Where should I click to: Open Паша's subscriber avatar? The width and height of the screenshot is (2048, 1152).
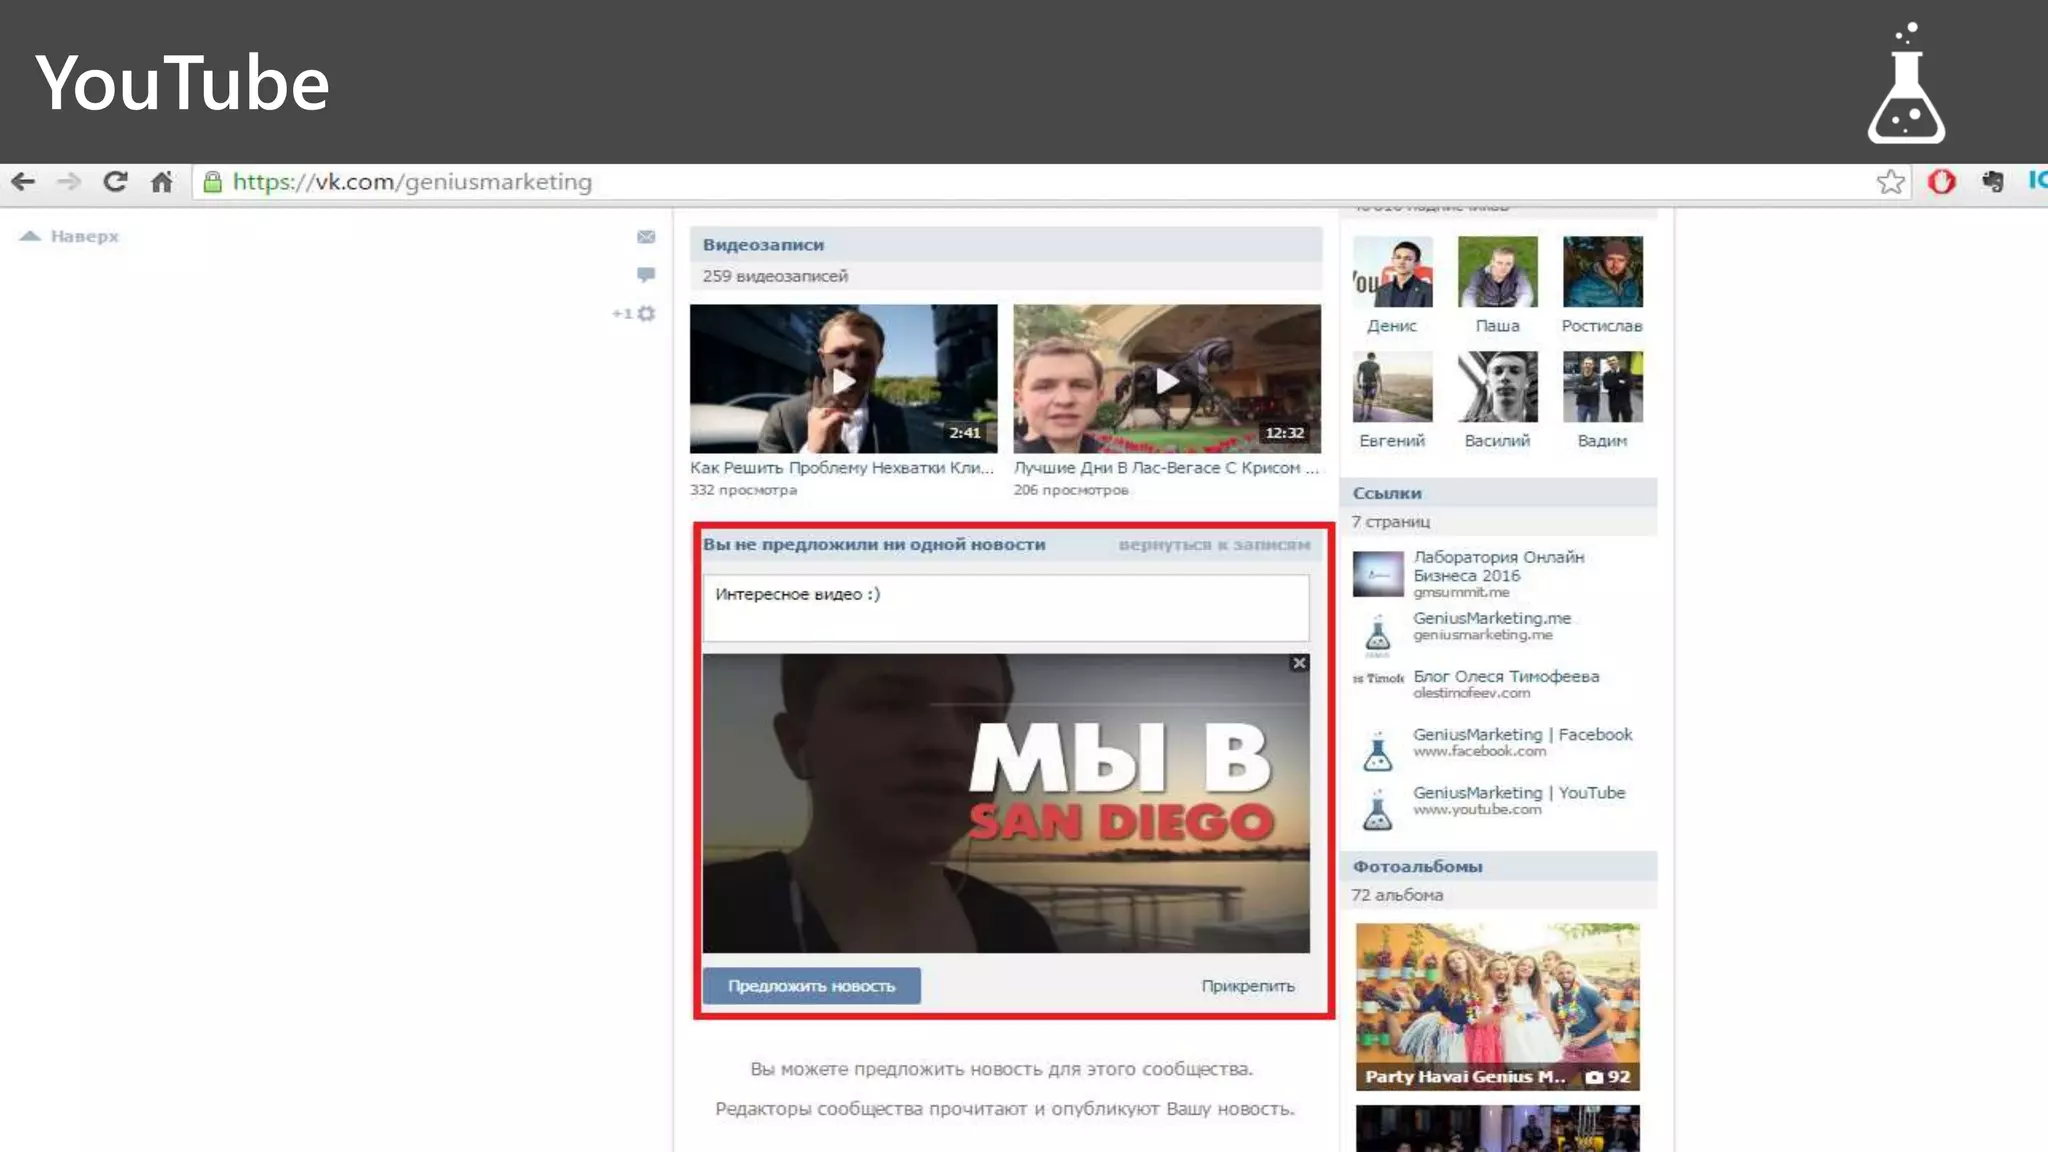(1497, 272)
